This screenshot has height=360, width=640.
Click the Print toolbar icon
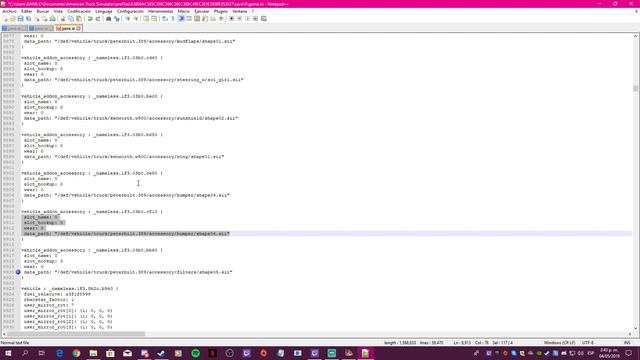[x=53, y=19]
